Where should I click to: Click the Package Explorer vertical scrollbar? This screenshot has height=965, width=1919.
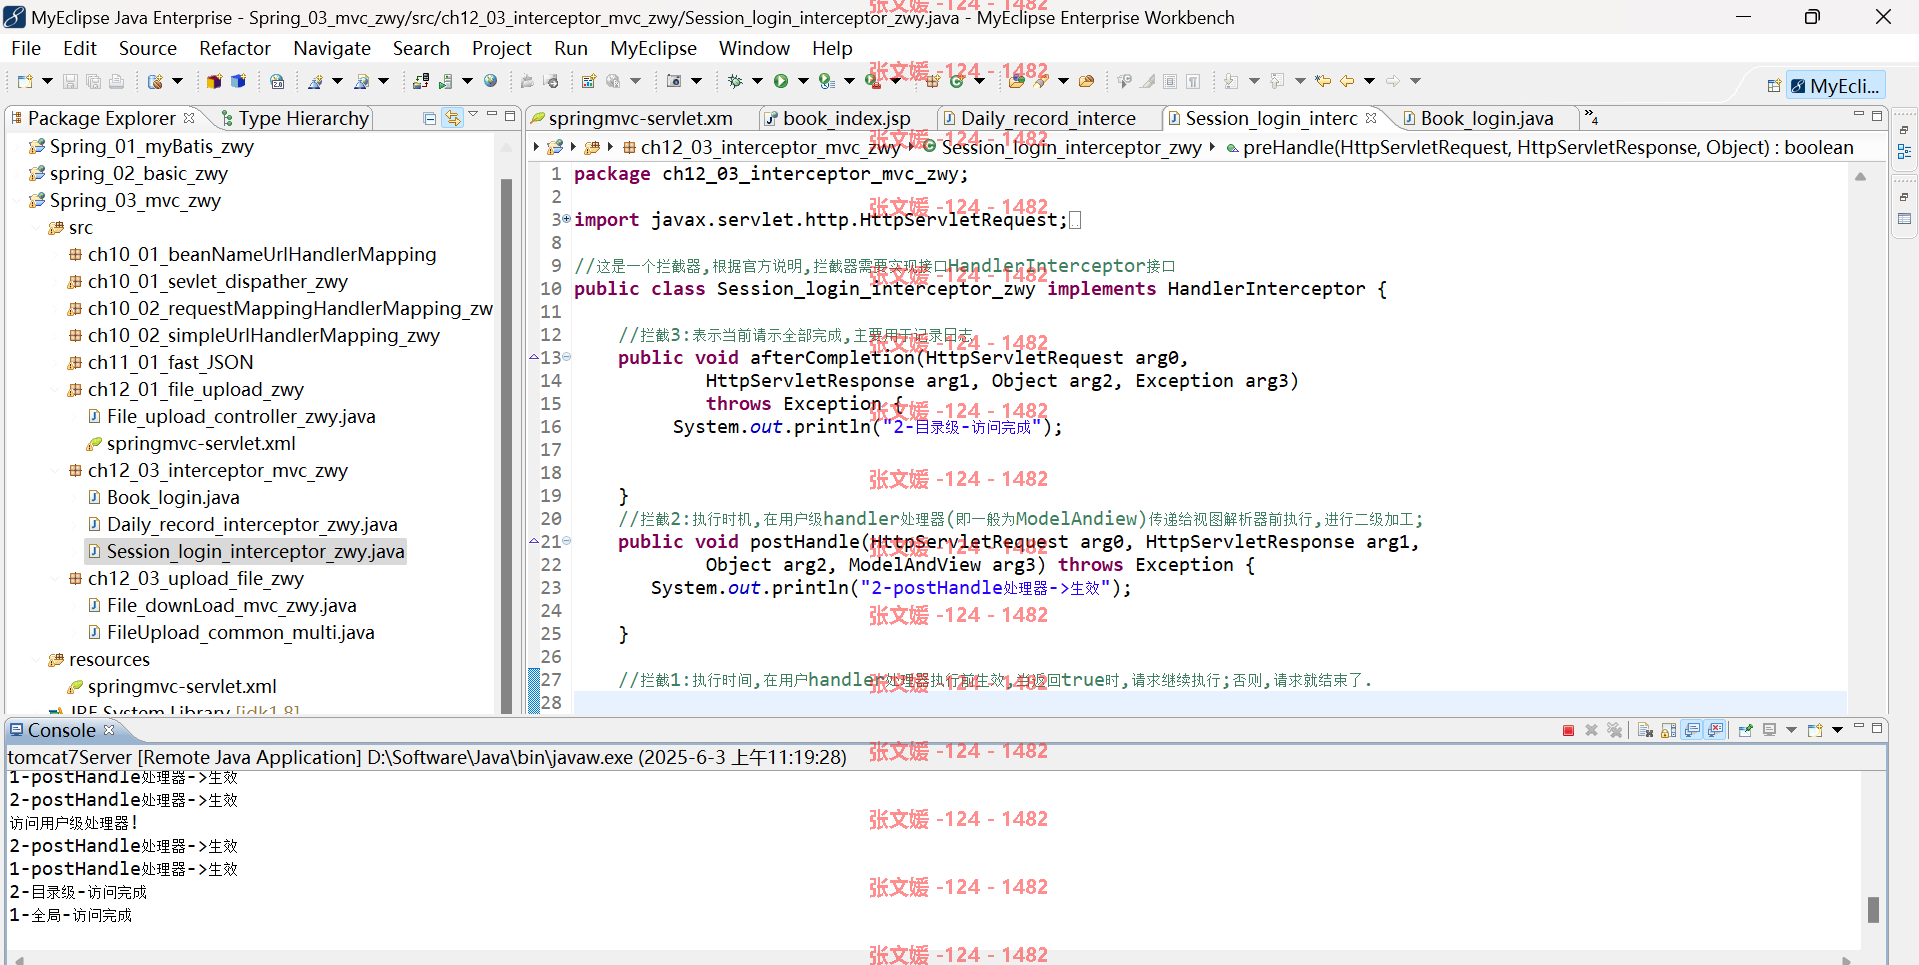(507, 445)
